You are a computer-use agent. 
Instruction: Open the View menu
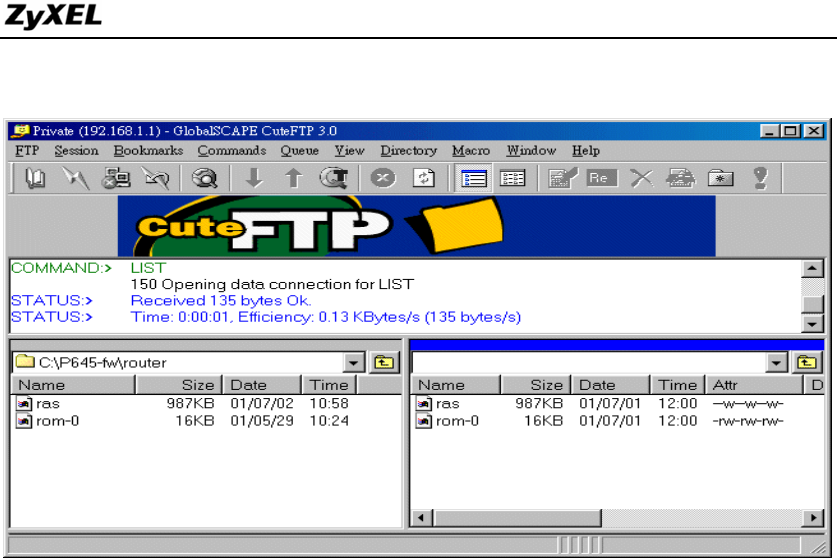(x=350, y=151)
